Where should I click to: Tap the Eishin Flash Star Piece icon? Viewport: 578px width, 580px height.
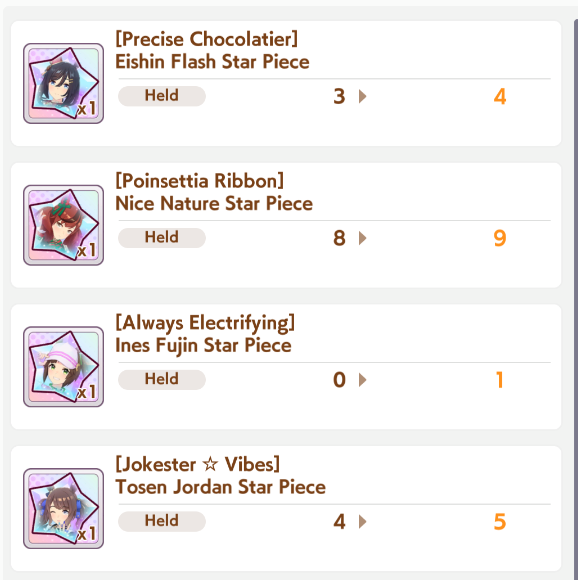[x=63, y=83]
